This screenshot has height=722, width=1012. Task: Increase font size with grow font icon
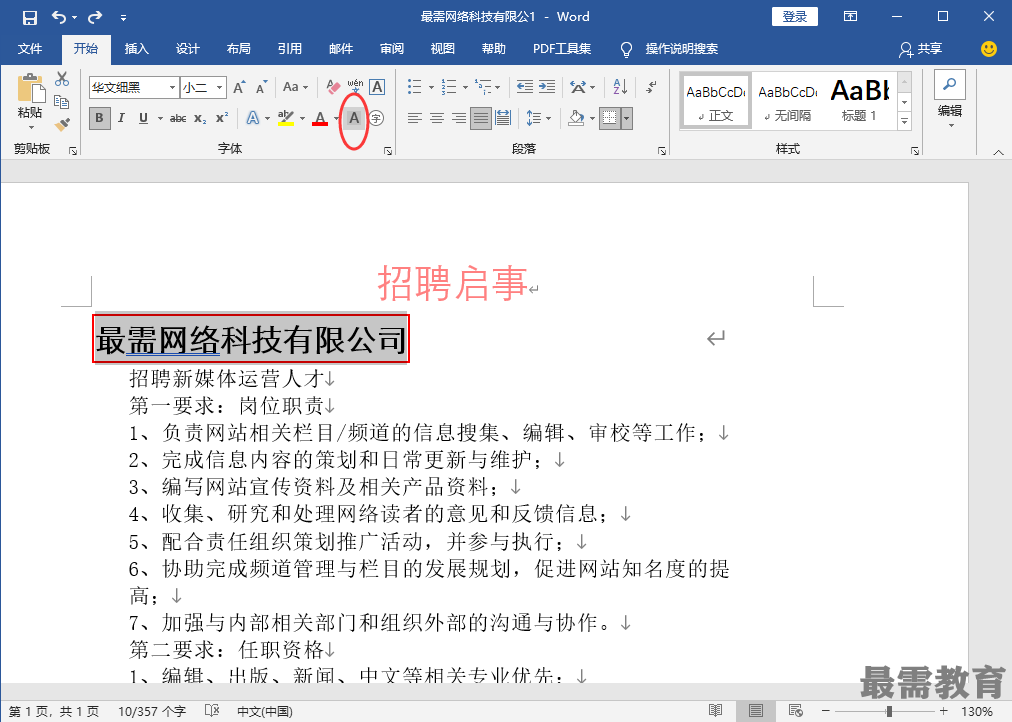tap(239, 87)
